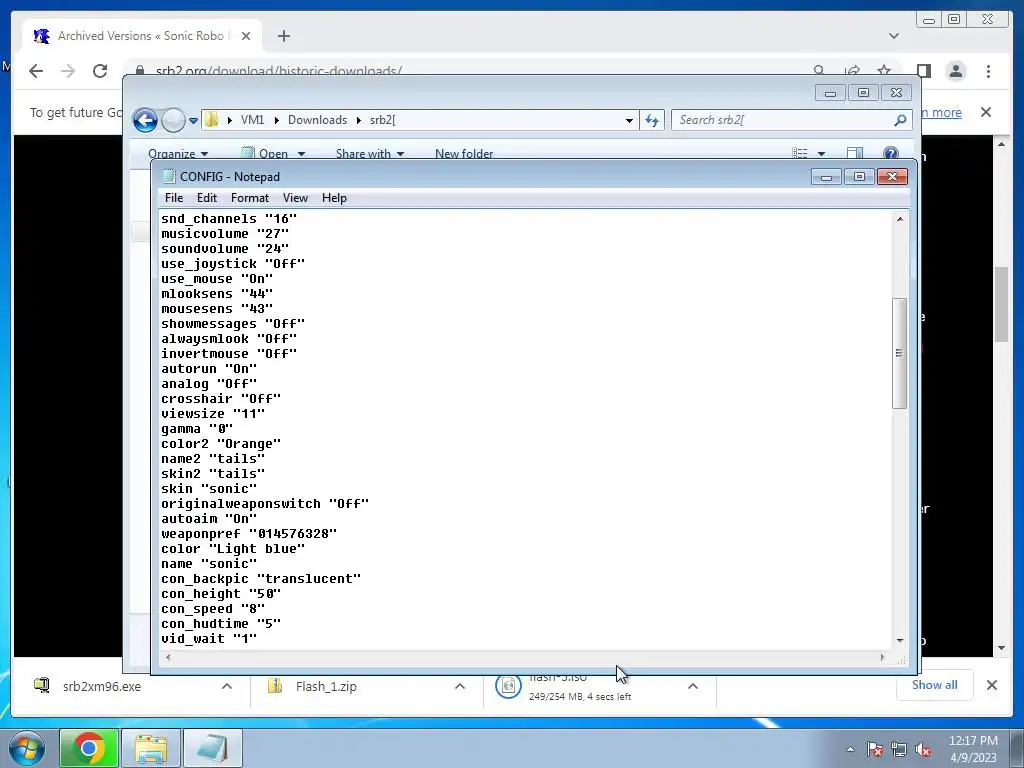Open Notepad's File menu
Image resolution: width=1024 pixels, height=768 pixels.
pos(174,198)
